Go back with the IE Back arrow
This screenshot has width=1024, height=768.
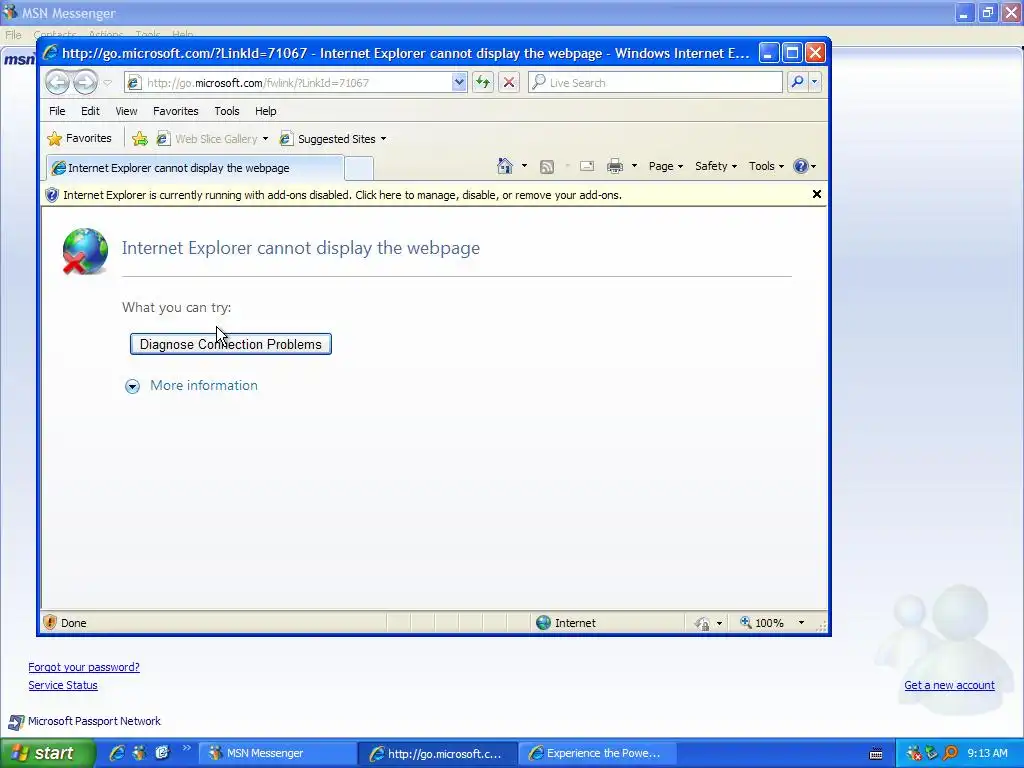pos(57,82)
